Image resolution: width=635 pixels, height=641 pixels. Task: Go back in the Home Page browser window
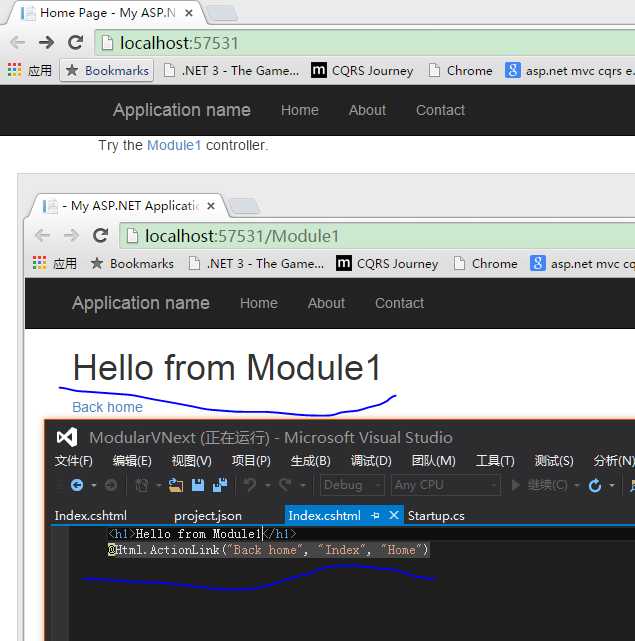18,42
